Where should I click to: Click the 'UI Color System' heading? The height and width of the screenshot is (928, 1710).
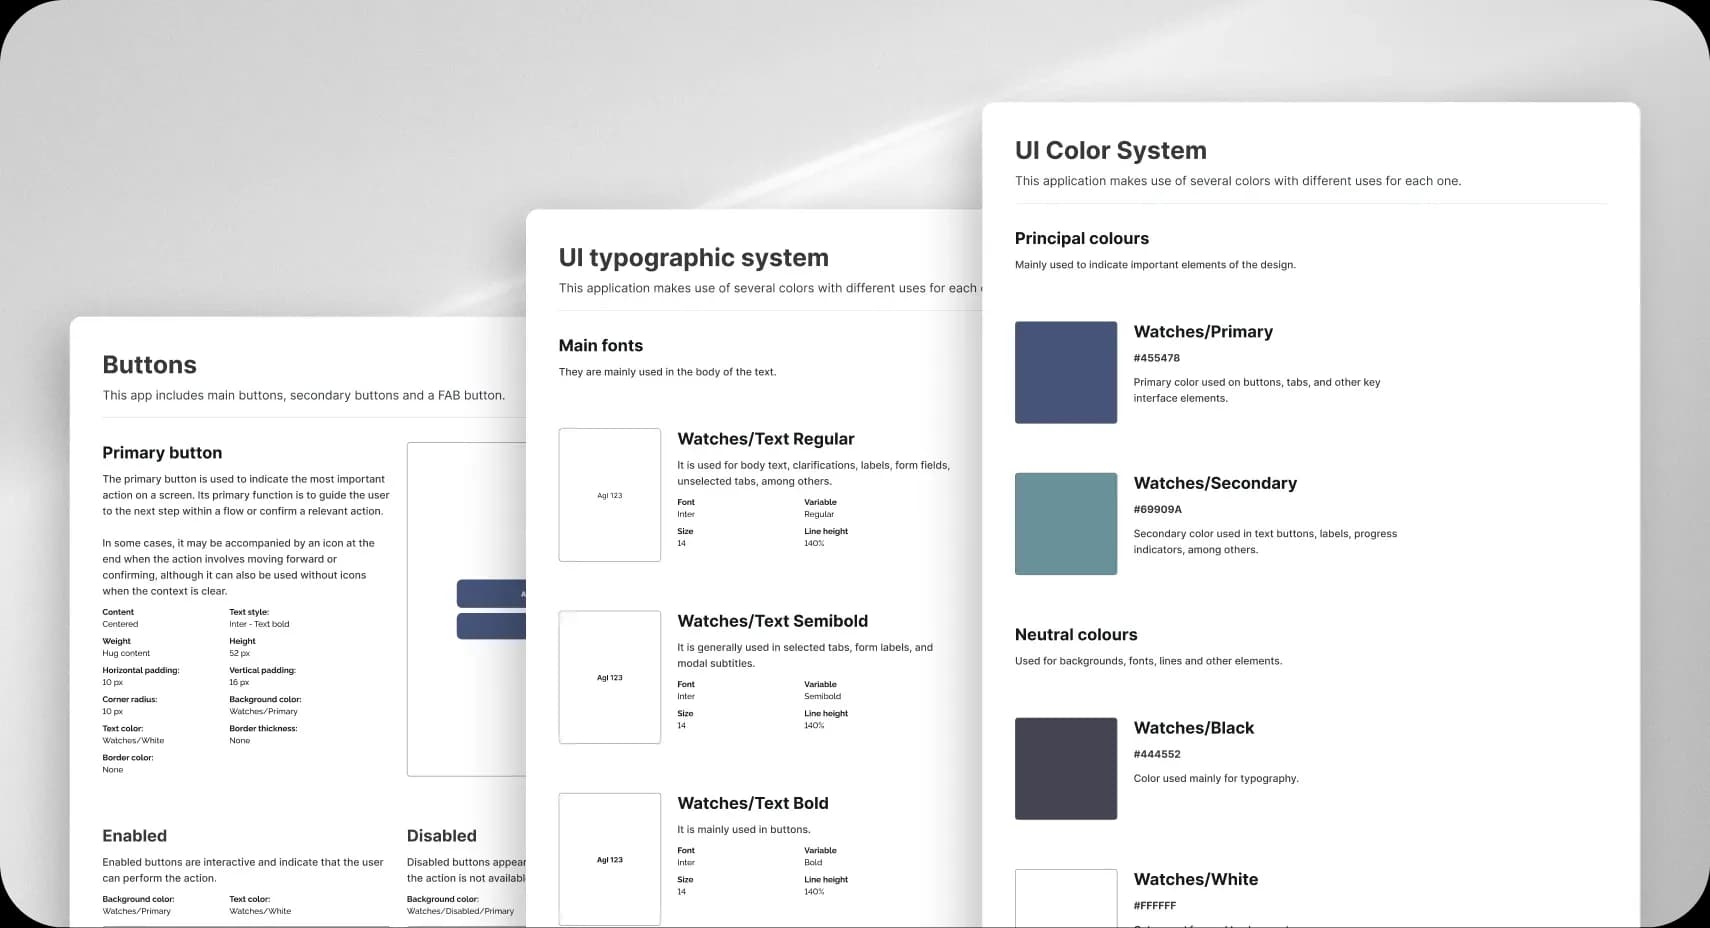(x=1110, y=150)
